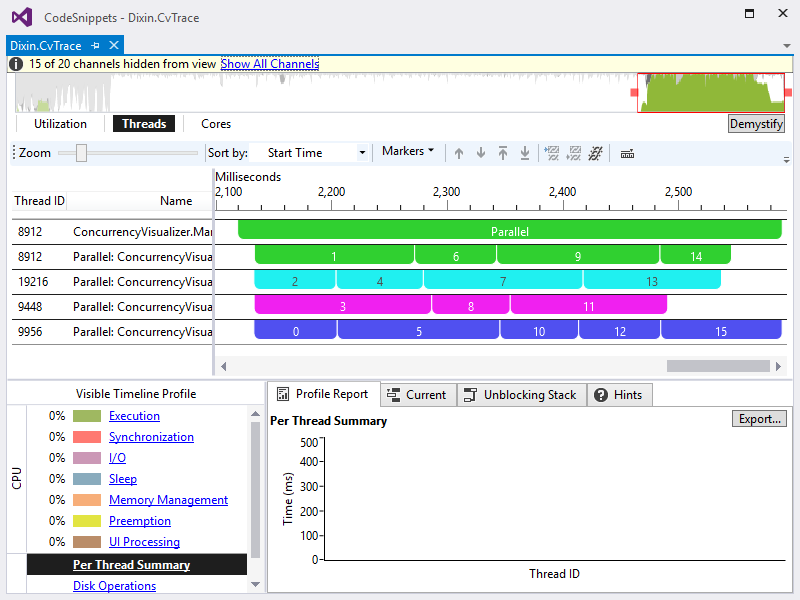Click the hide selected threads icon
800x600 pixels.
coord(552,153)
